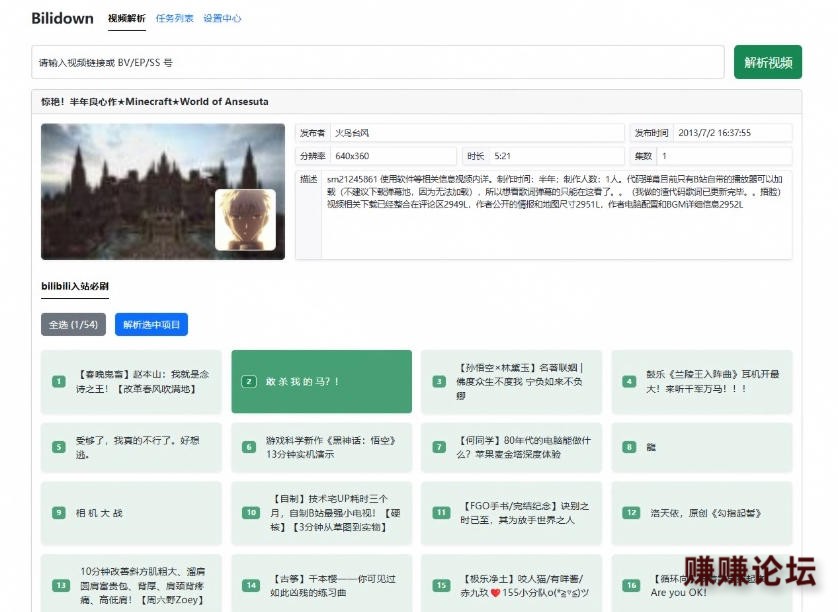Select card 5 受够了，我真的不行了
This screenshot has width=838, height=612.
point(131,447)
